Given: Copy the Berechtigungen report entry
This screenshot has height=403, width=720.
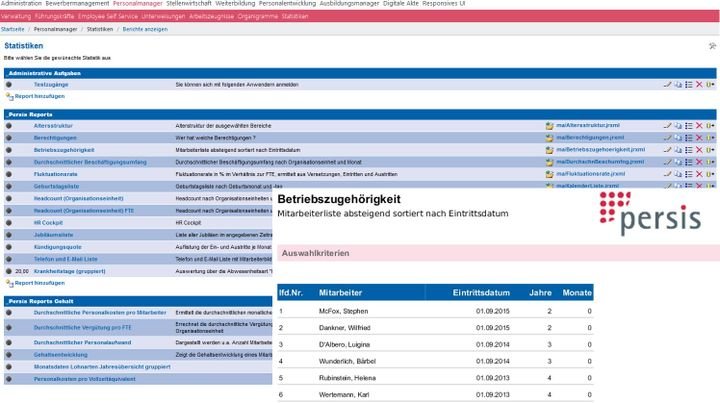Looking at the screenshot, I should 678,138.
